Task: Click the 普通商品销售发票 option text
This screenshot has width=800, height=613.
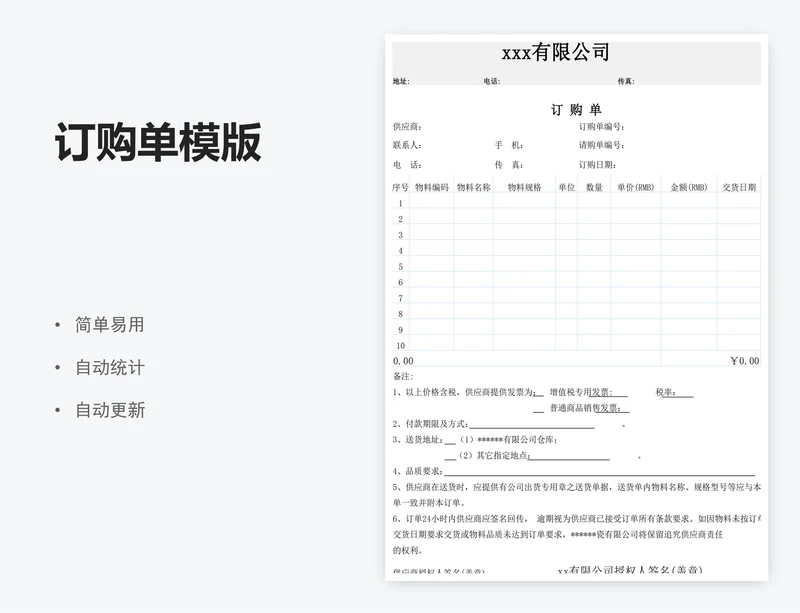Action: pos(585,408)
